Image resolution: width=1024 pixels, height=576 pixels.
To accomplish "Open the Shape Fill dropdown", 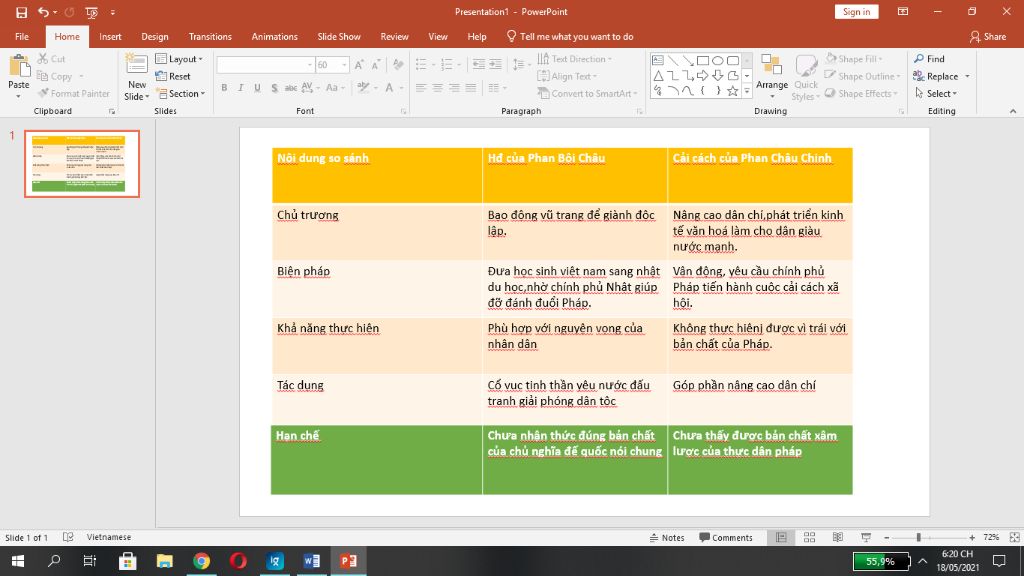I will pyautogui.click(x=854, y=59).
